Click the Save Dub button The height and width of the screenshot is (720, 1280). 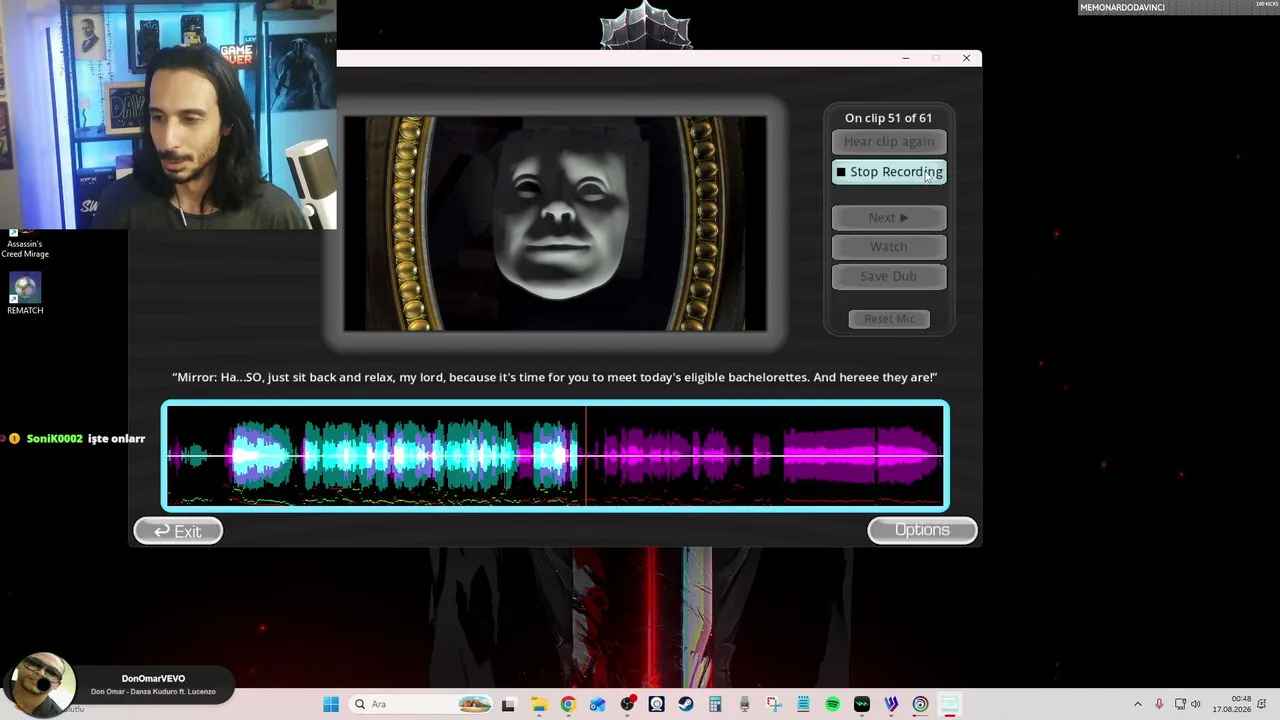(x=889, y=276)
